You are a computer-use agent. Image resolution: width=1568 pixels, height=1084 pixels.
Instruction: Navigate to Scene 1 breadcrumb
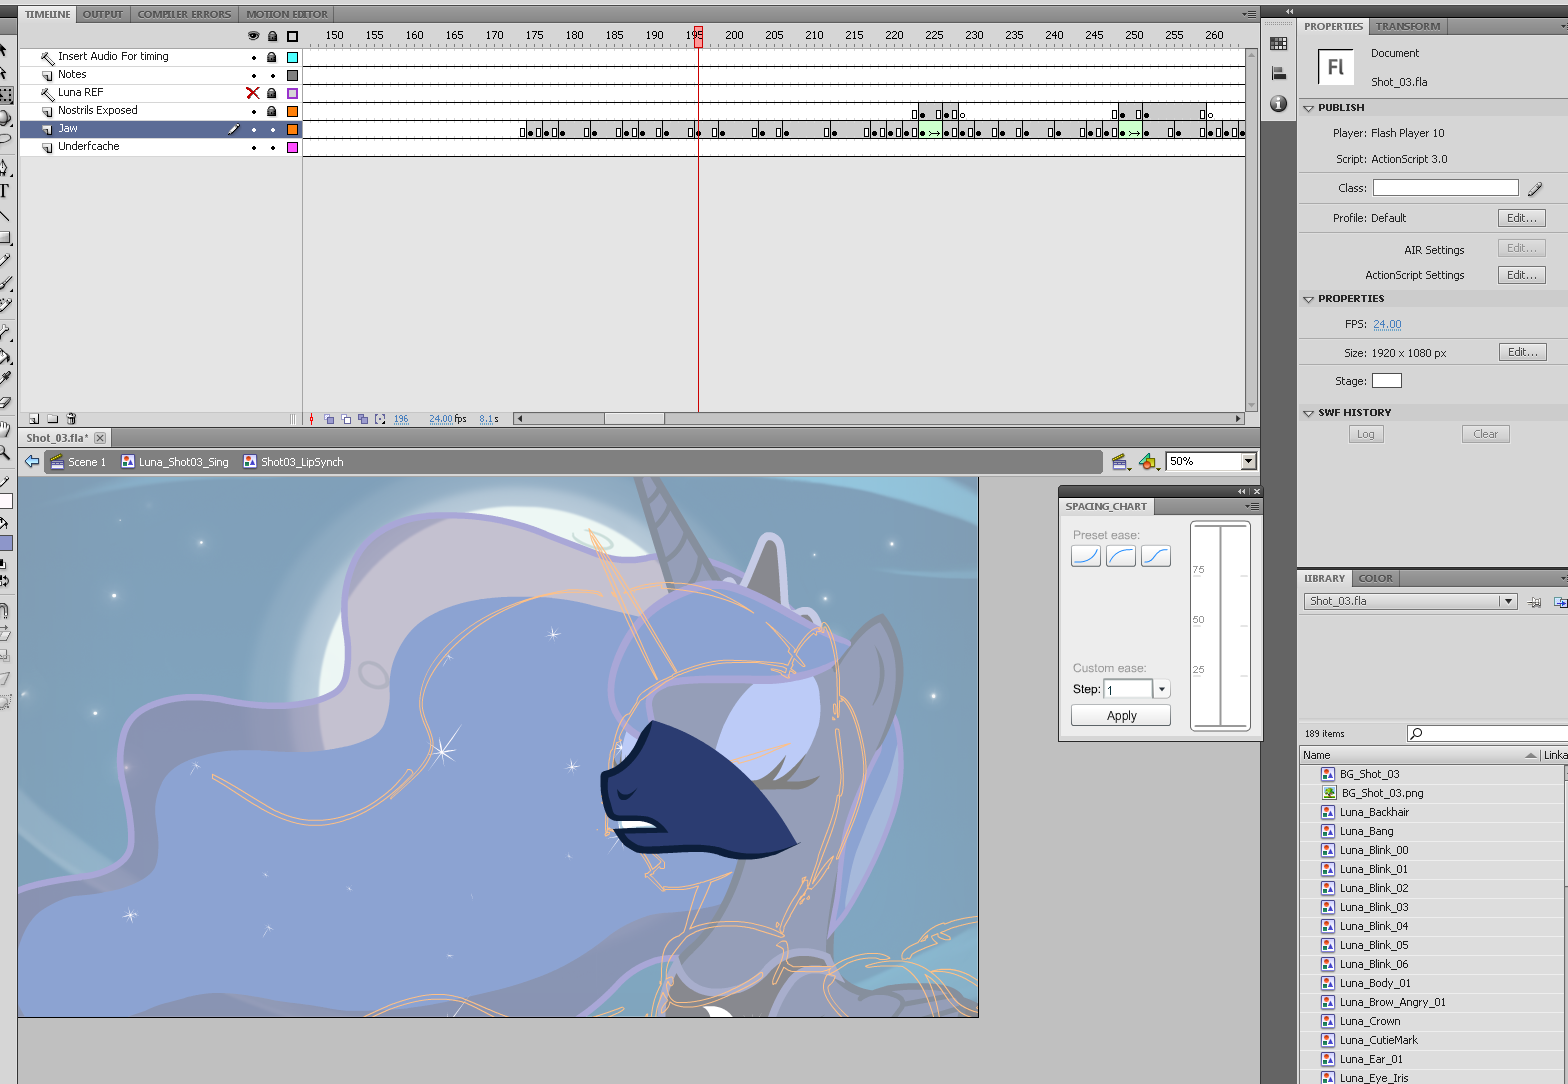pyautogui.click(x=78, y=462)
